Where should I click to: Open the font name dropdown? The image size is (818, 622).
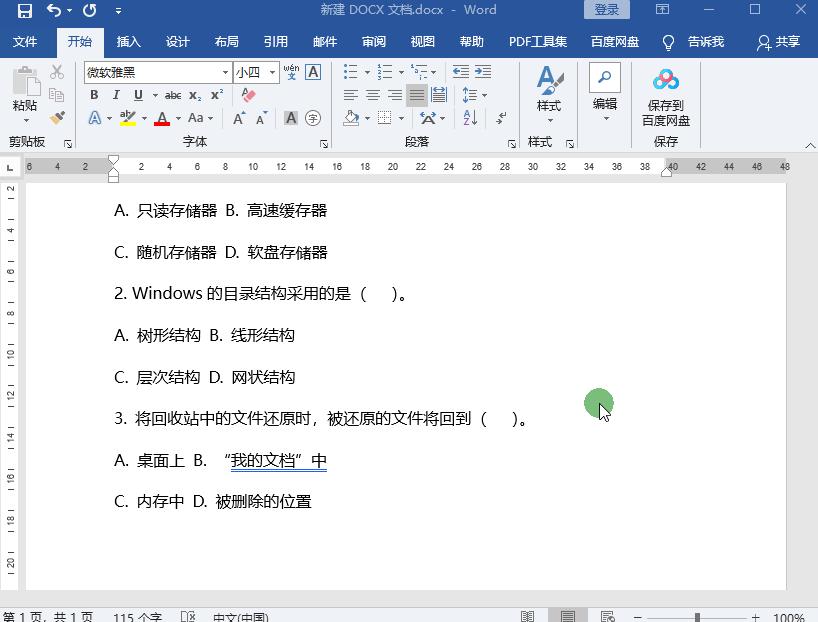[x=225, y=74]
